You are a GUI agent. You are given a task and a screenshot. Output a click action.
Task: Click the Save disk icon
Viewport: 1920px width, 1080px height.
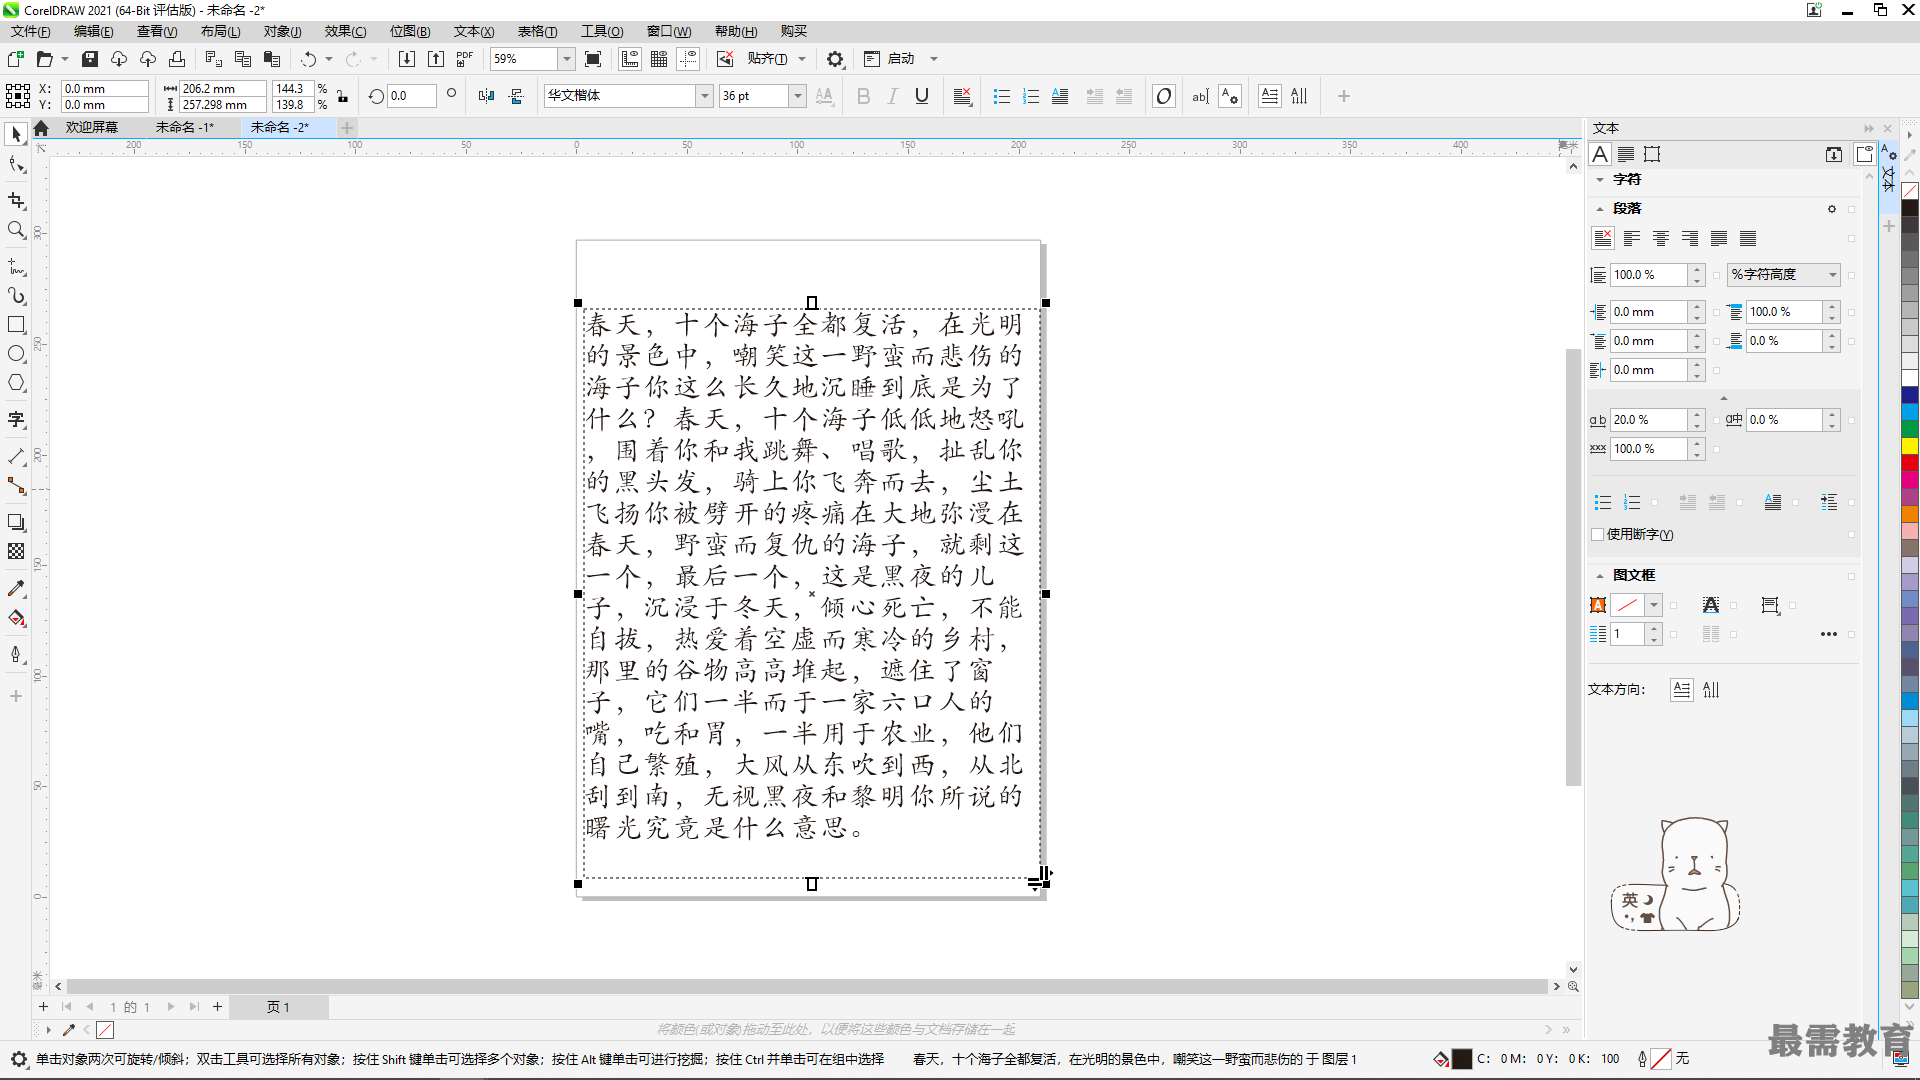click(x=90, y=59)
